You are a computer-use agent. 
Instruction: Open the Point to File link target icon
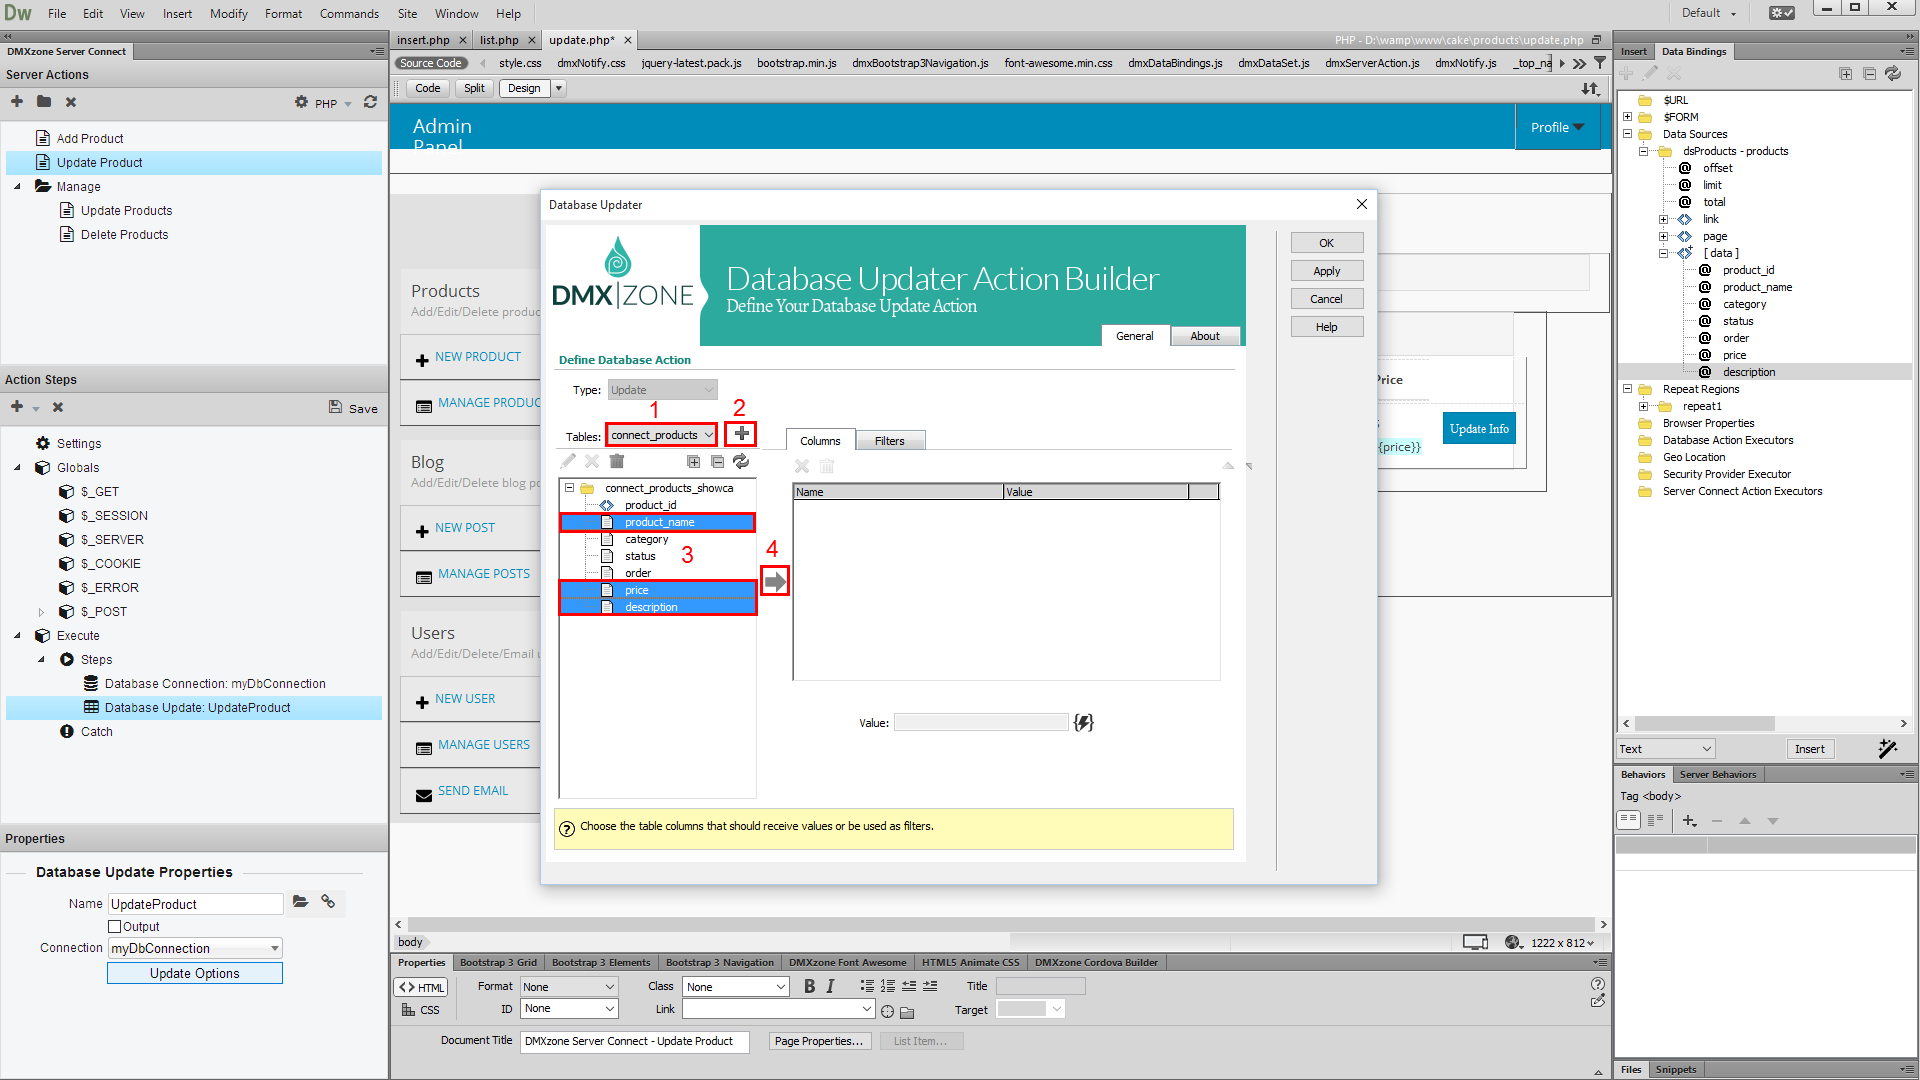pyautogui.click(x=887, y=1011)
